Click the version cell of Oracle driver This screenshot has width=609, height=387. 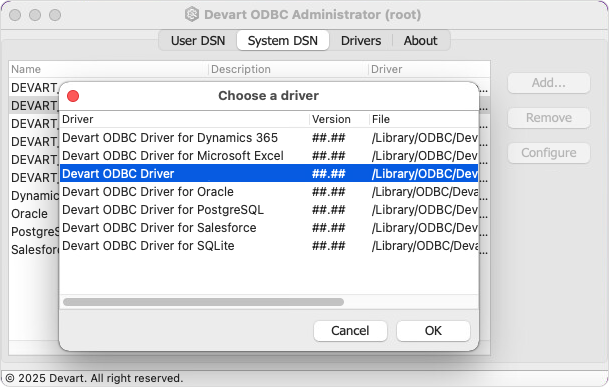[329, 192]
